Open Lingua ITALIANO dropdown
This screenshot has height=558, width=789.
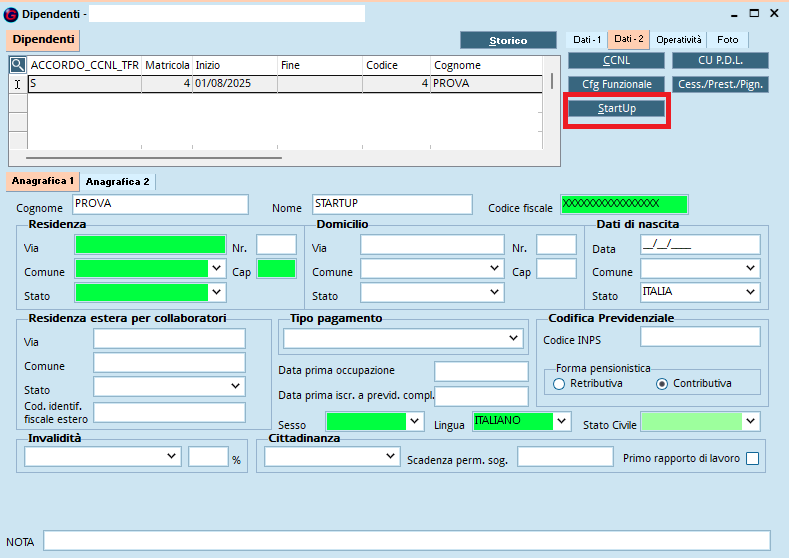(x=562, y=421)
